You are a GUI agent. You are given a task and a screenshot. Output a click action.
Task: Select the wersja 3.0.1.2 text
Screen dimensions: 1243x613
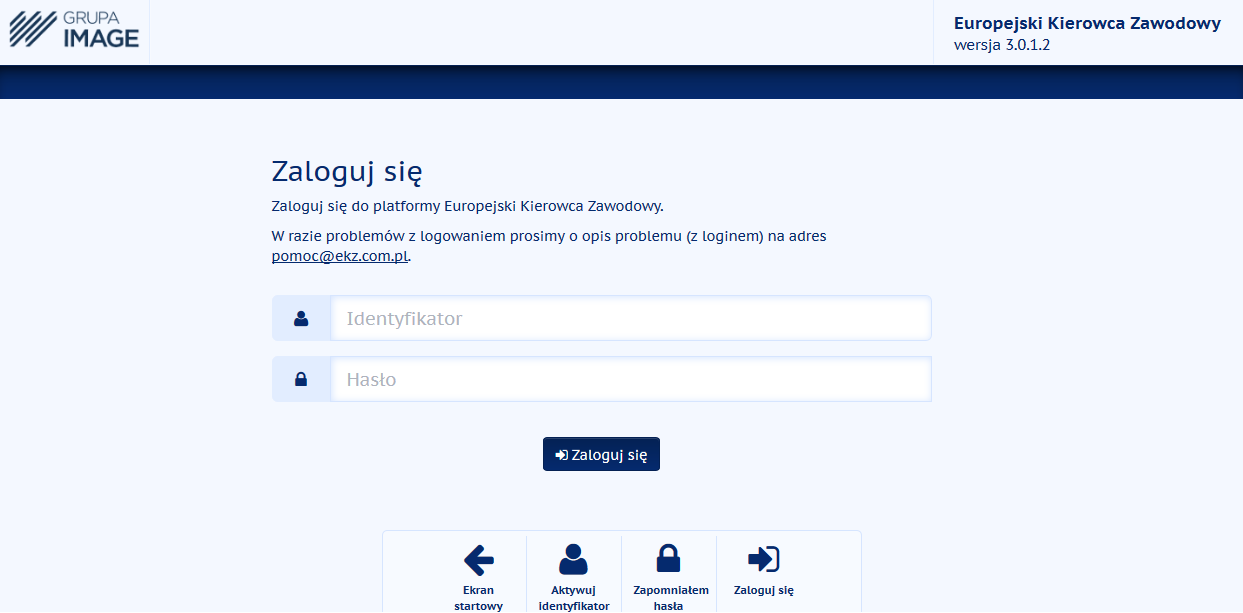[x=1002, y=45]
